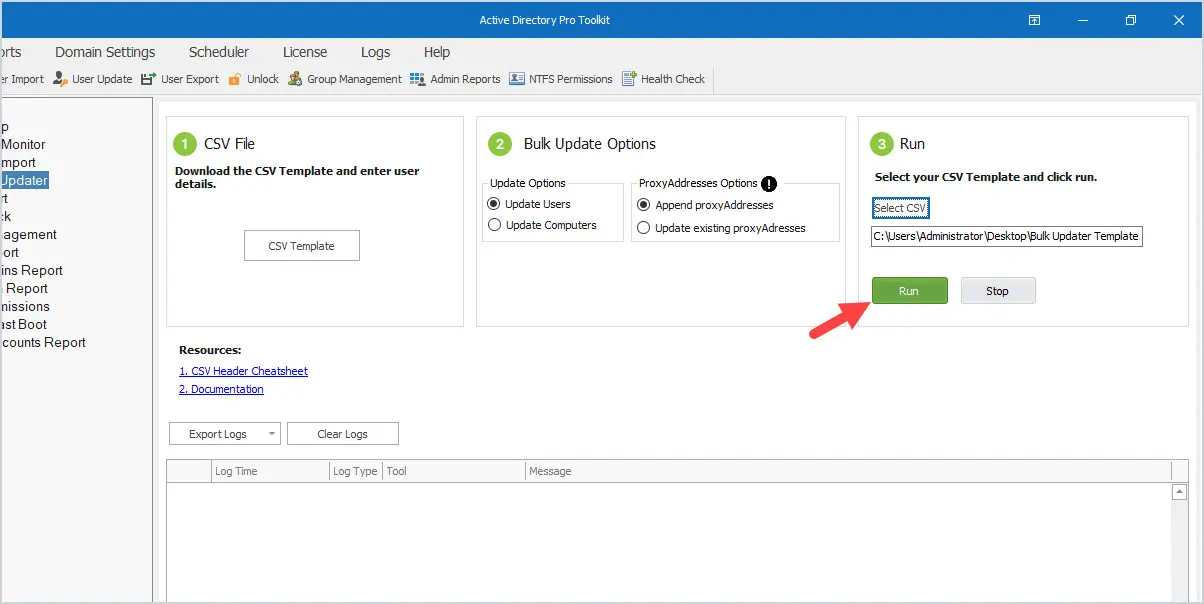Open the Help menu

[437, 52]
